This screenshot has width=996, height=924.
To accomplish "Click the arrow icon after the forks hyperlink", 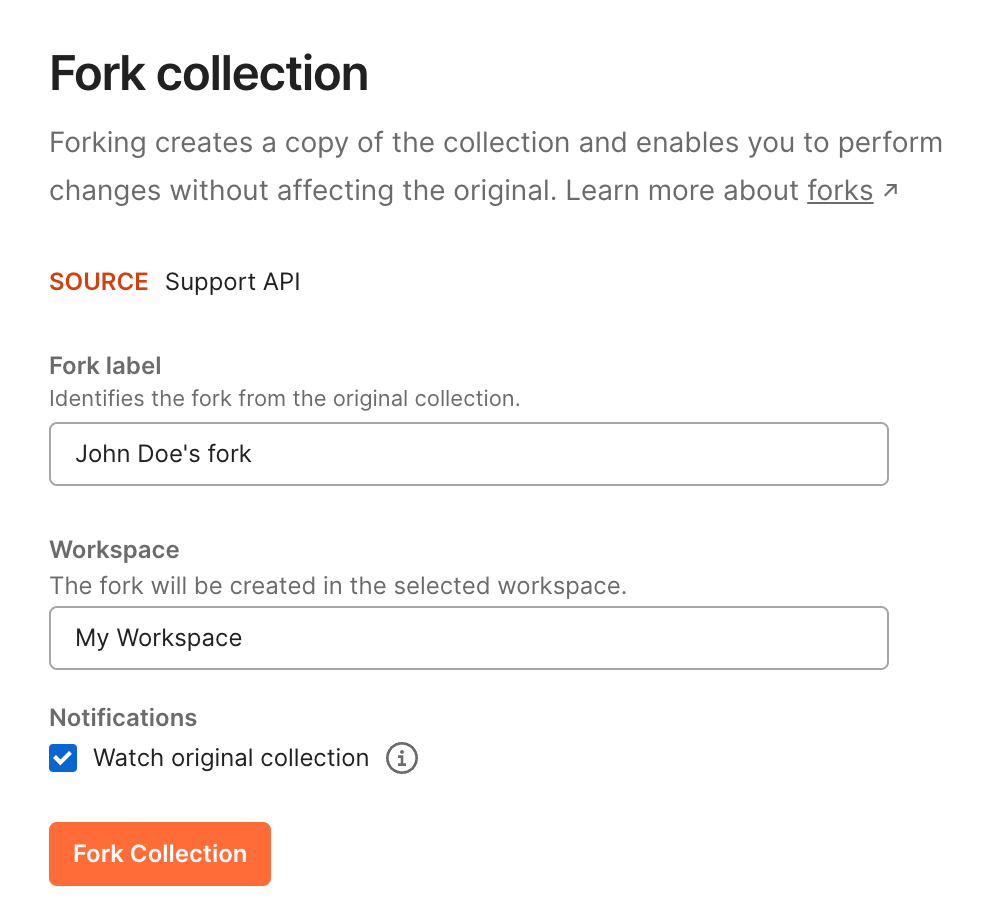I will pyautogui.click(x=890, y=189).
